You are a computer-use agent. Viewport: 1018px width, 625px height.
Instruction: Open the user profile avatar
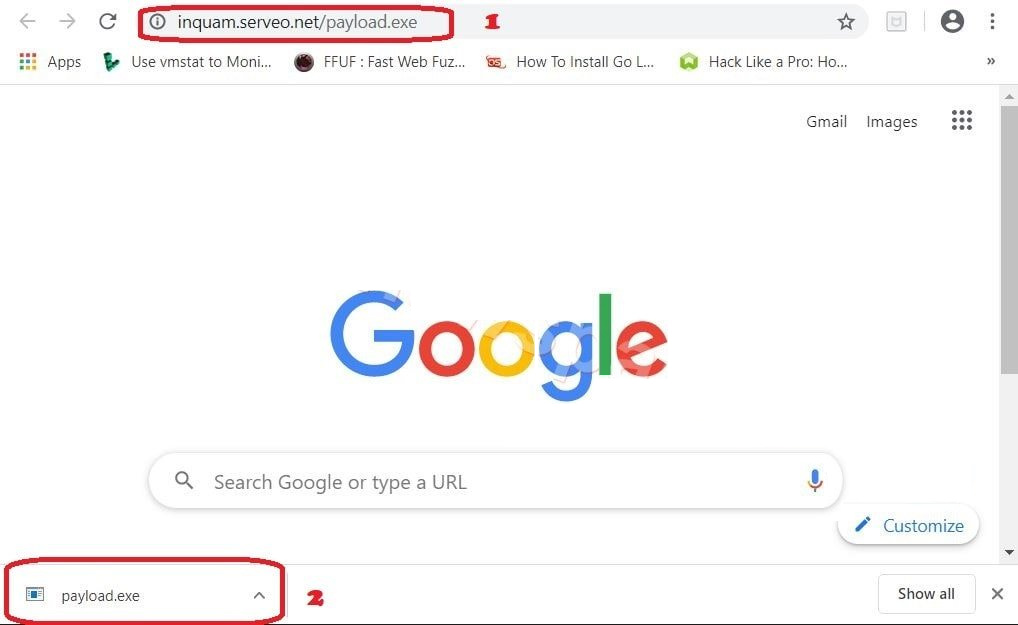pos(952,21)
